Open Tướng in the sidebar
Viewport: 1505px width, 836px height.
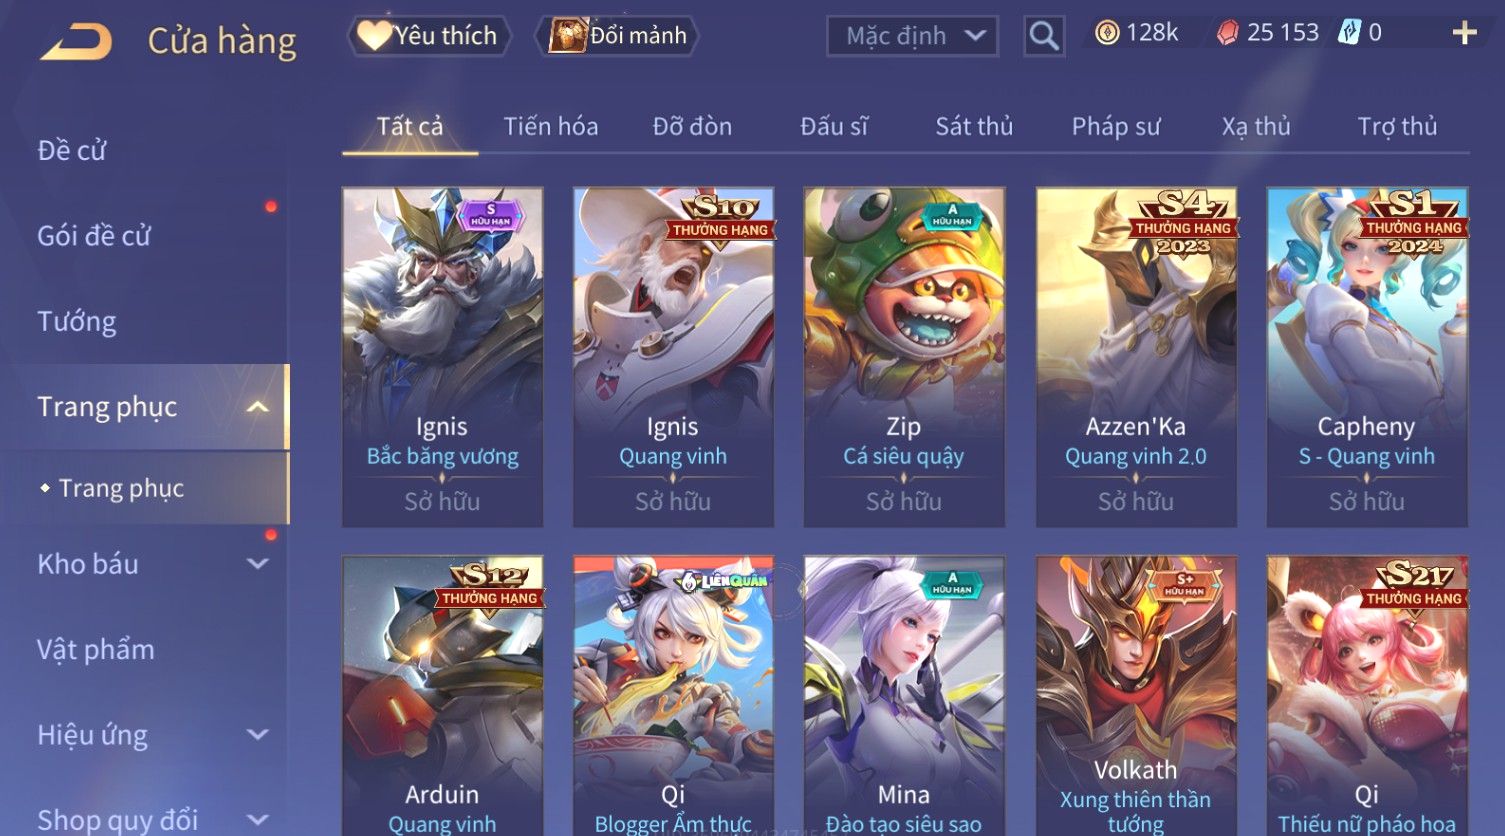pos(77,322)
